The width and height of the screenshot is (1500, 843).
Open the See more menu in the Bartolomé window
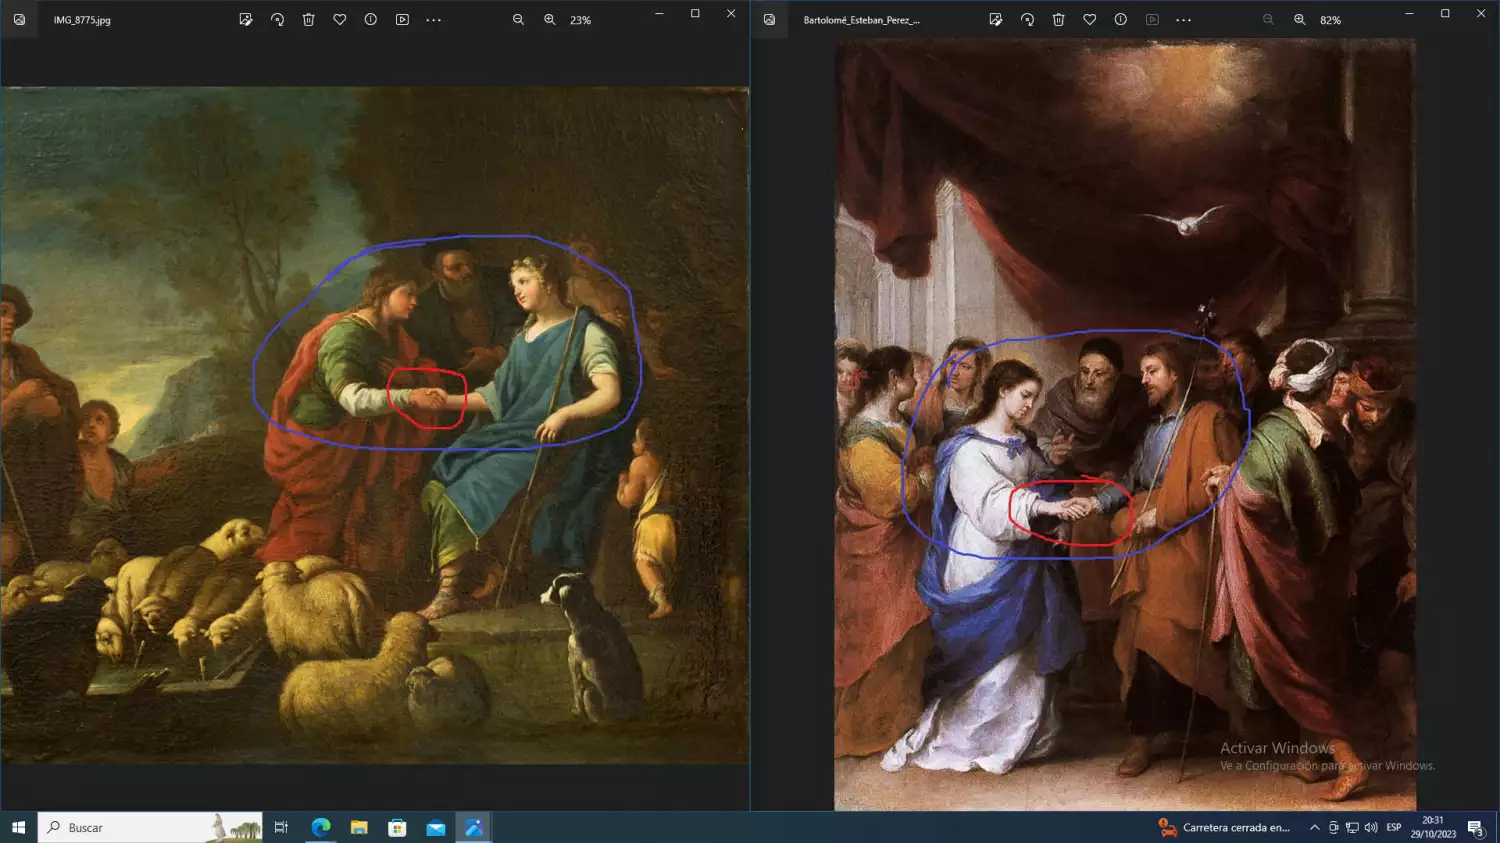1183,20
